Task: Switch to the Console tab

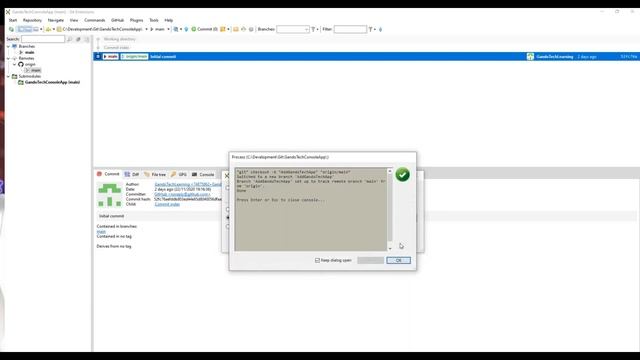Action: pyautogui.click(x=203, y=174)
